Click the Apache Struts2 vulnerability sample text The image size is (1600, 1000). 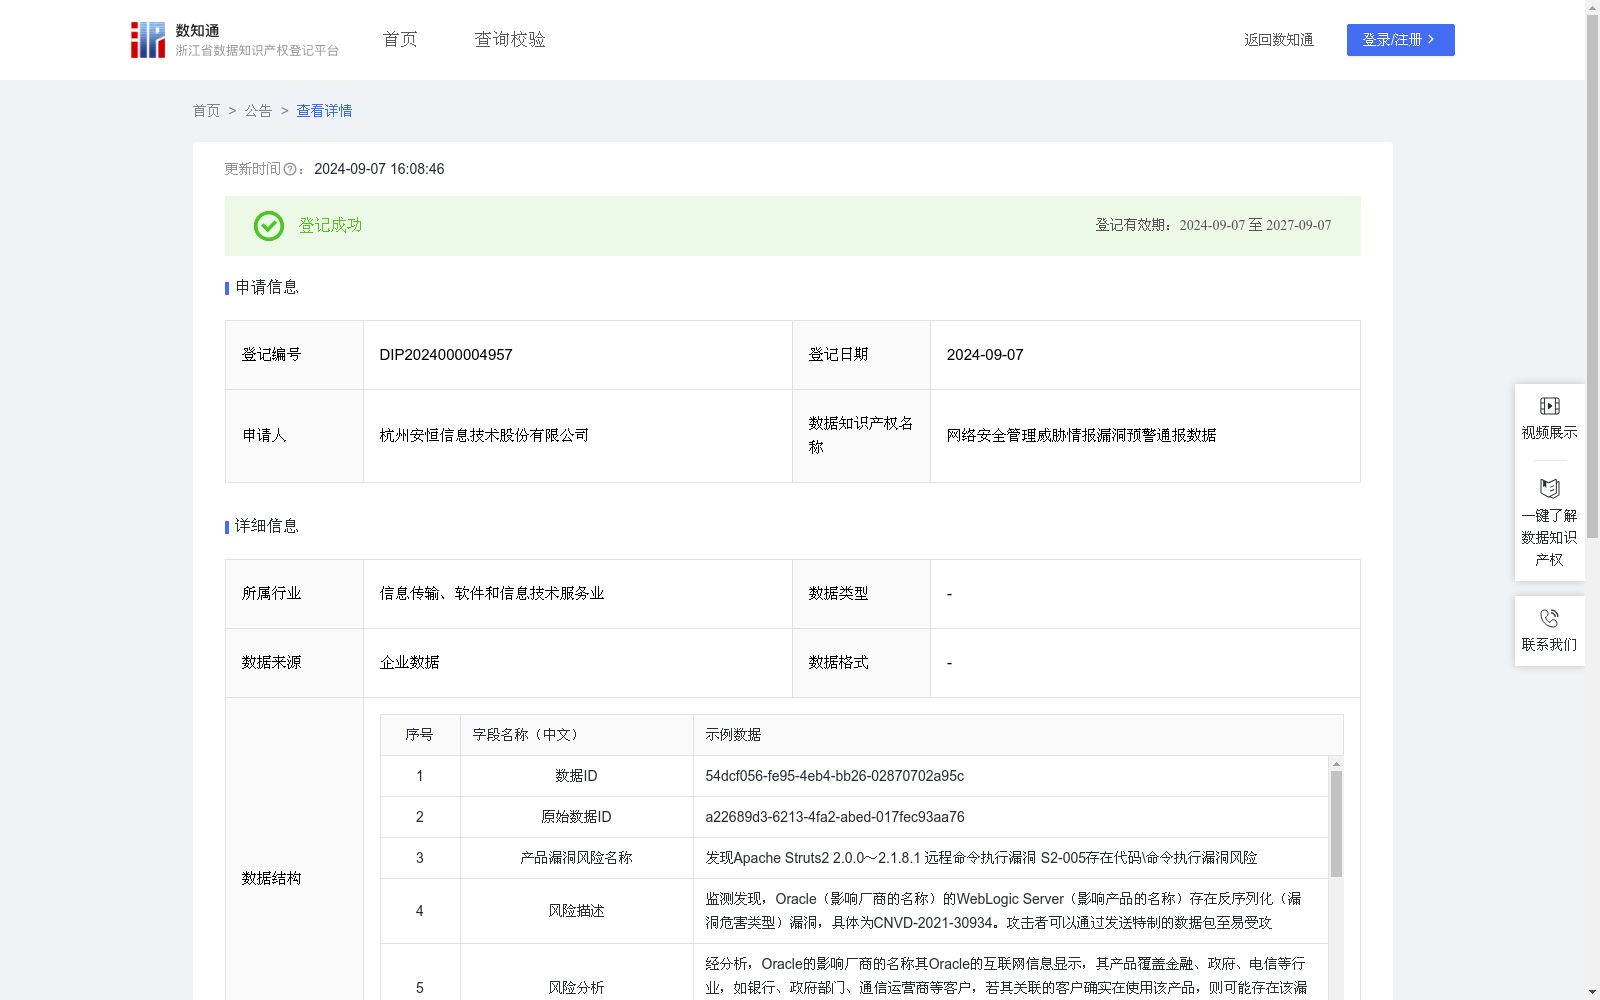pos(981,858)
